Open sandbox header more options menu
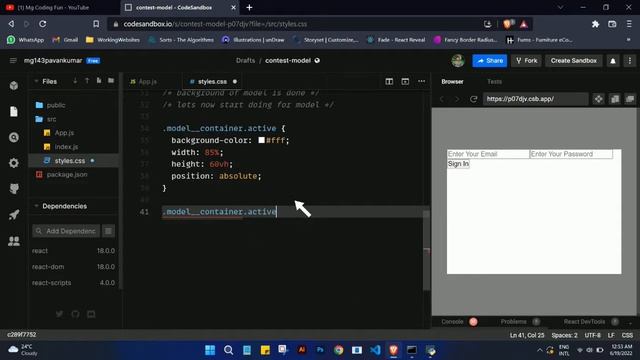Screen dimensions: 640x360 tap(630, 61)
